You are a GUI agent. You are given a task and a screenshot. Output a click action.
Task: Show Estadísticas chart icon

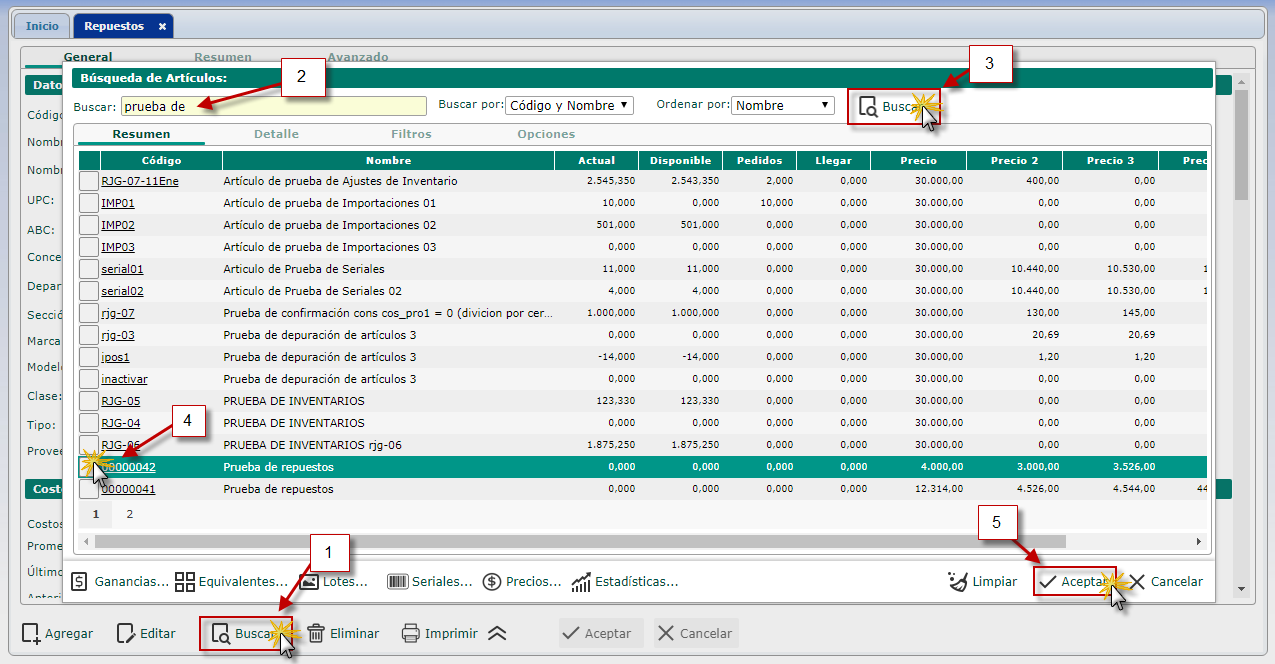tap(582, 581)
